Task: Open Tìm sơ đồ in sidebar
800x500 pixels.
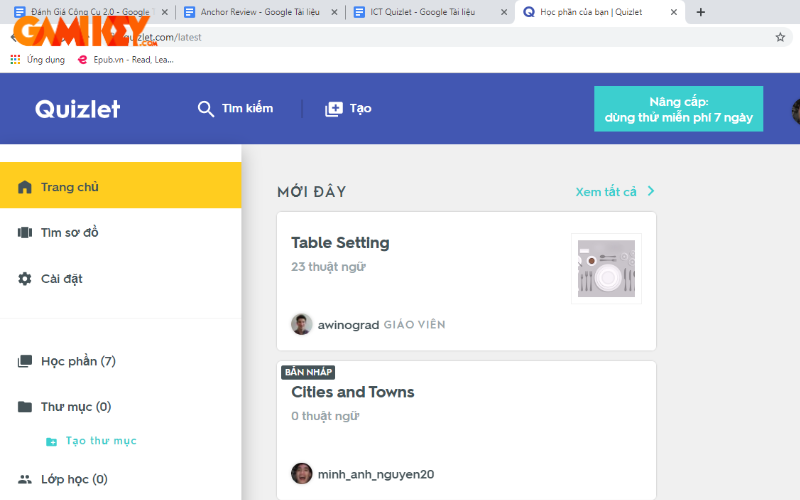Action: click(x=69, y=233)
